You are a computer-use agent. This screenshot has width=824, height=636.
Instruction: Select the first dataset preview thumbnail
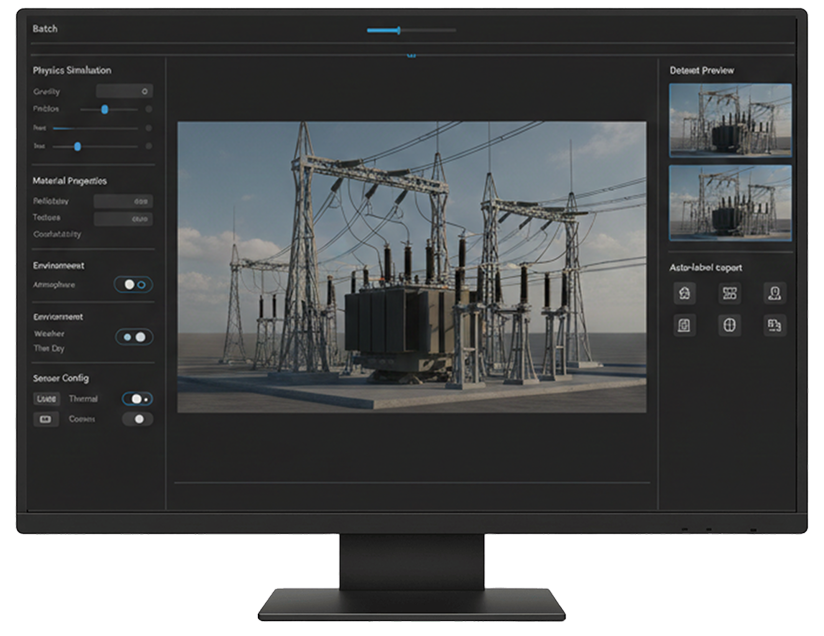[x=730, y=120]
